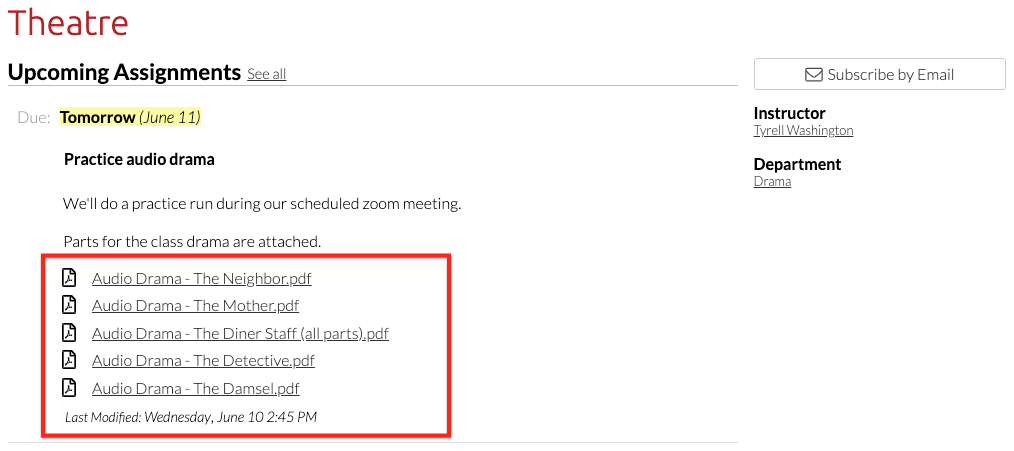Viewport: 1014px width, 451px height.
Task: Click the PDF icon beside The Detective file
Action: [70, 360]
